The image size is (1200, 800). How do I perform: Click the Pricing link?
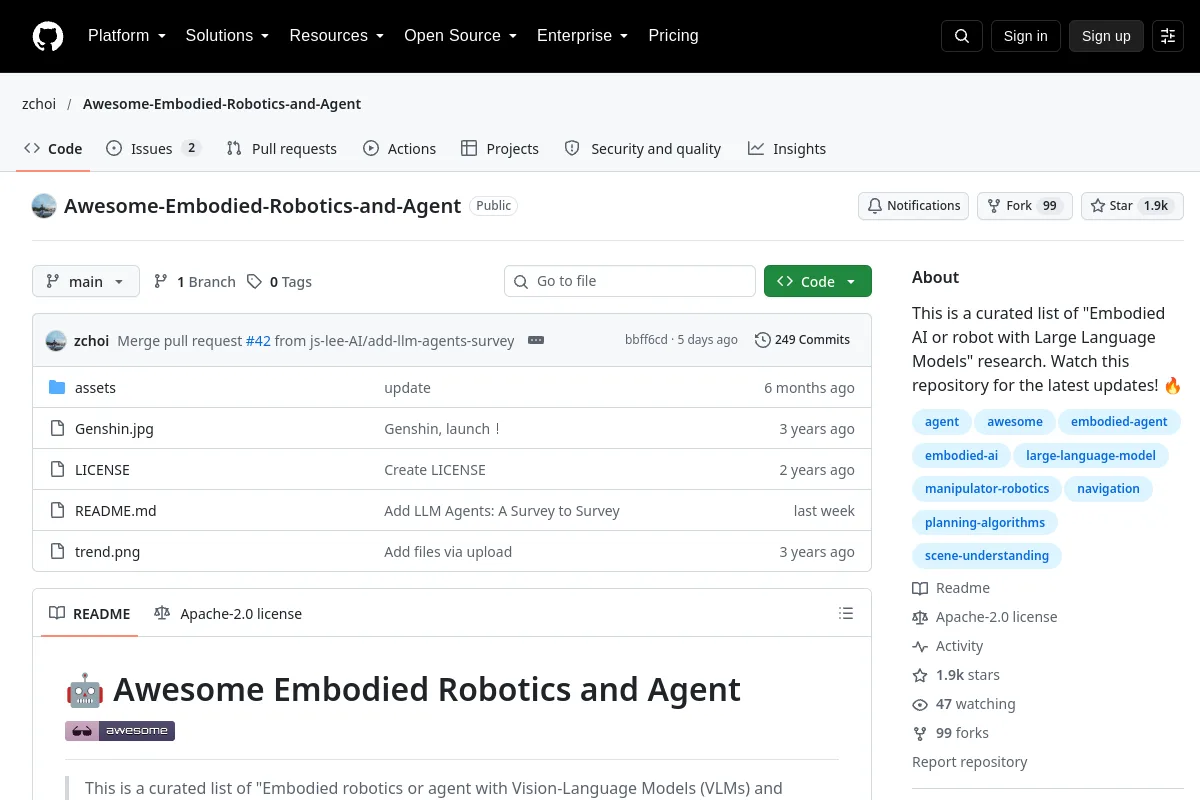[x=673, y=36]
